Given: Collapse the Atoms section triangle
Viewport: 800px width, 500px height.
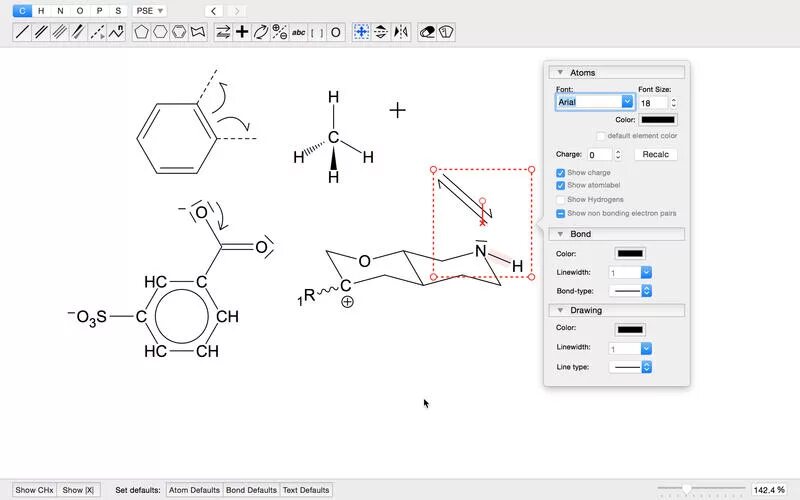Looking at the screenshot, I should point(560,72).
